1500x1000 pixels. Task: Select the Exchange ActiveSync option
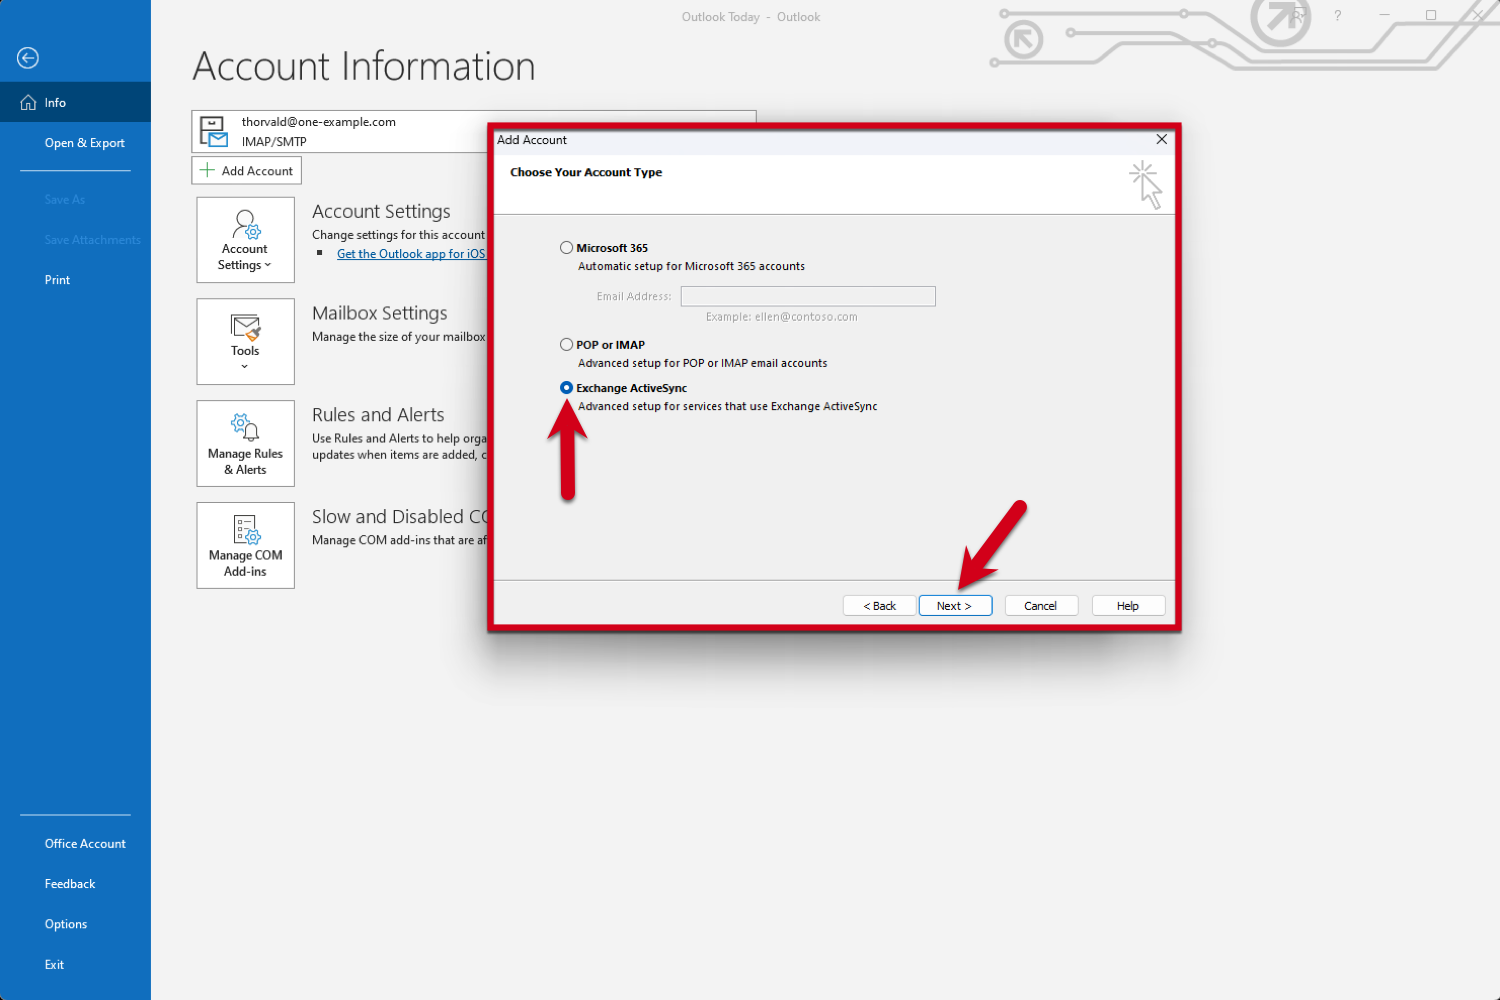(x=567, y=387)
